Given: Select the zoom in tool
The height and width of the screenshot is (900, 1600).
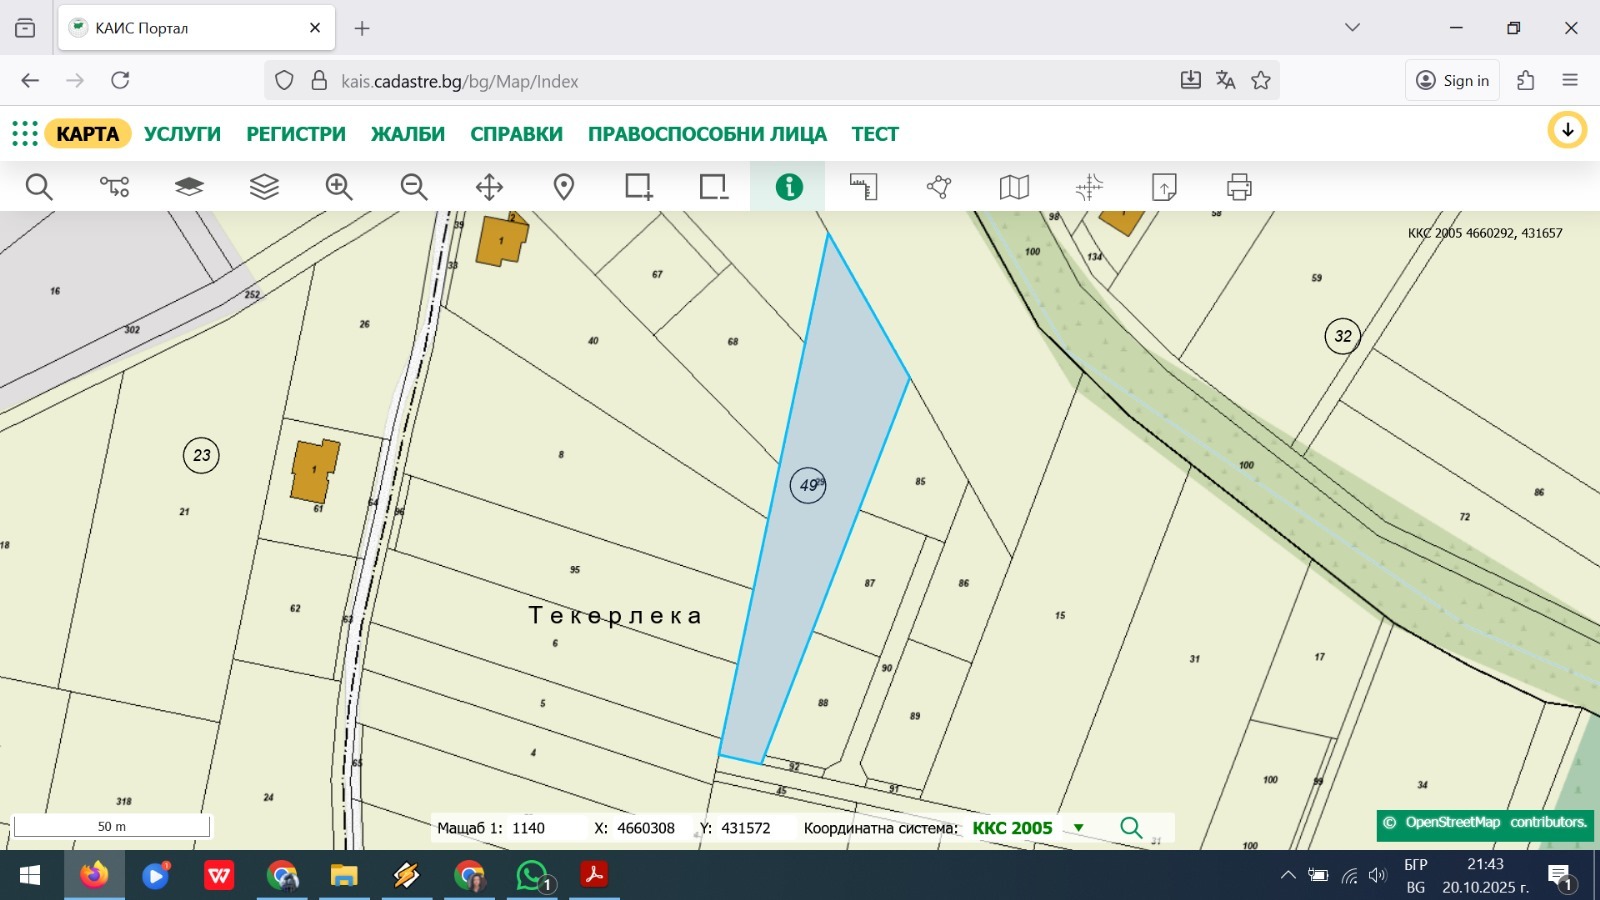Looking at the screenshot, I should (x=339, y=187).
